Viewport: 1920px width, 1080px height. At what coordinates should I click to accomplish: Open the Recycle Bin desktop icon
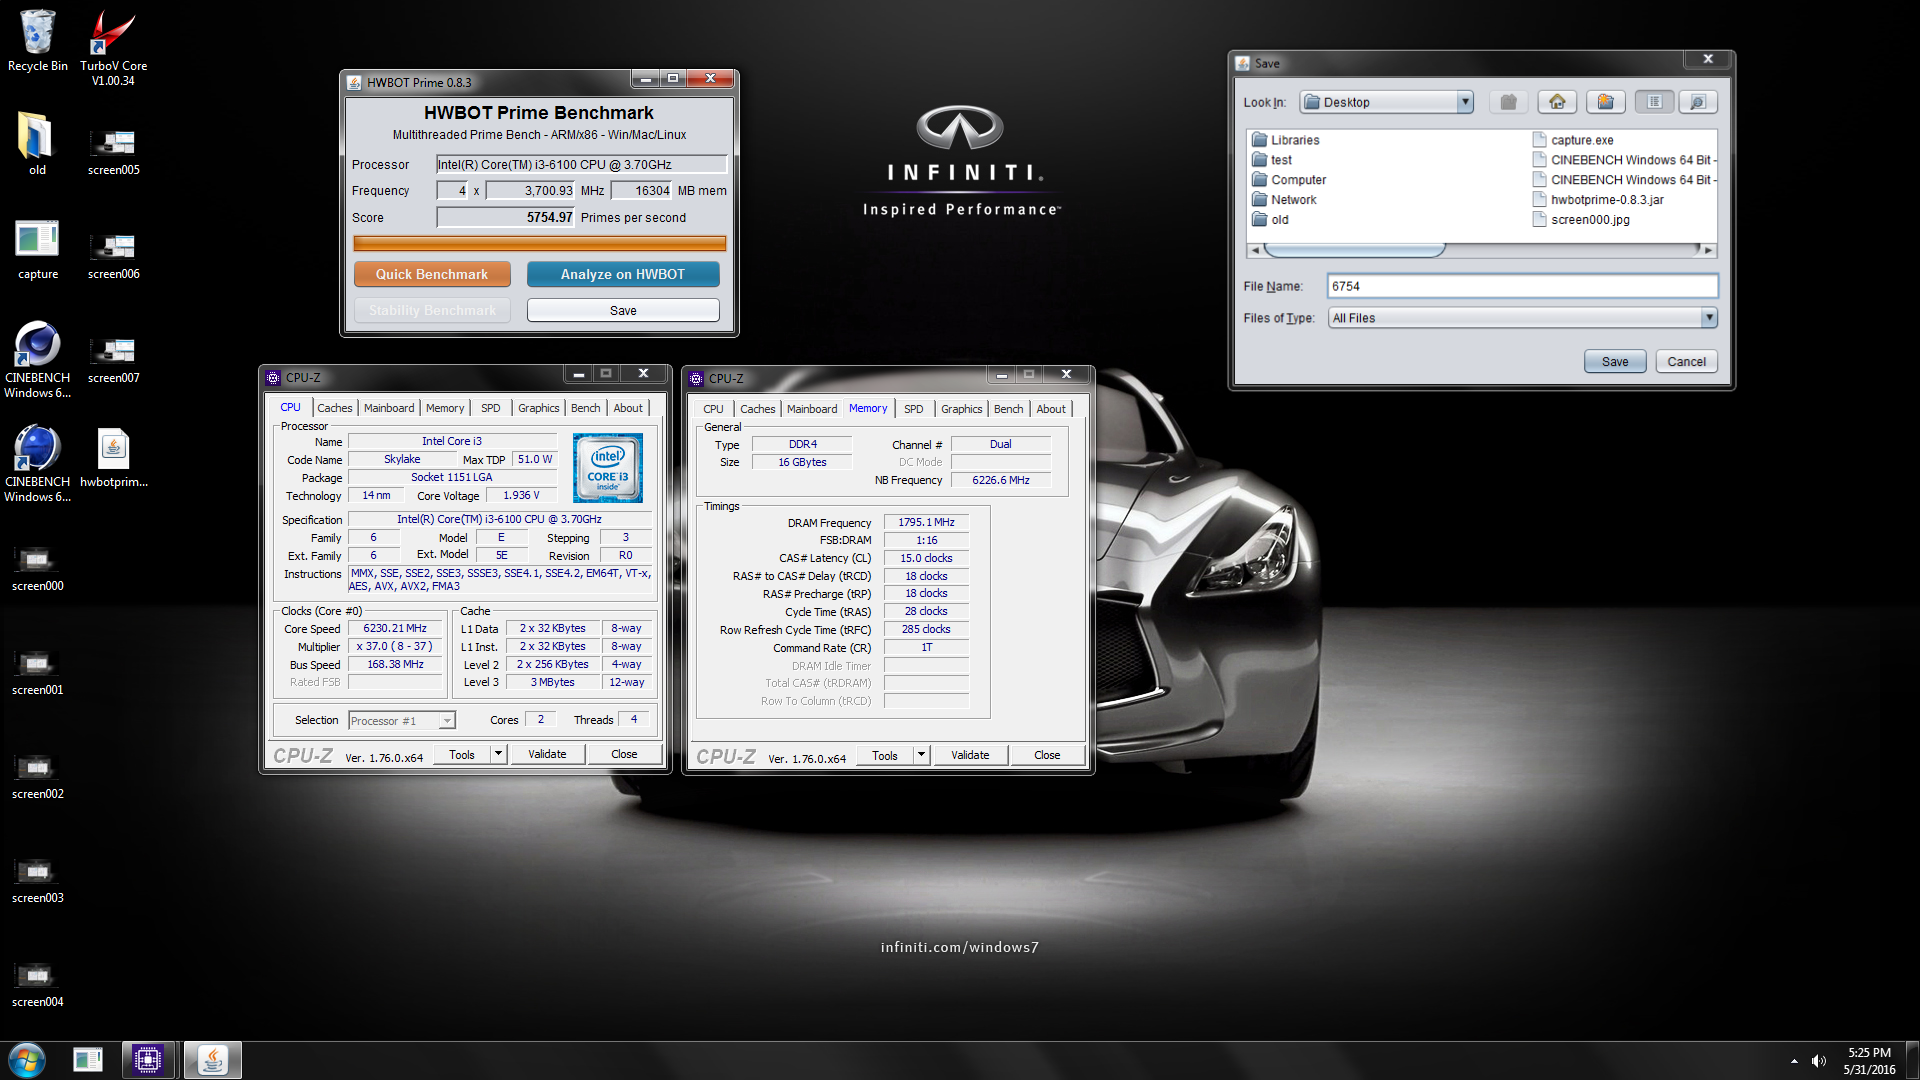[37, 41]
